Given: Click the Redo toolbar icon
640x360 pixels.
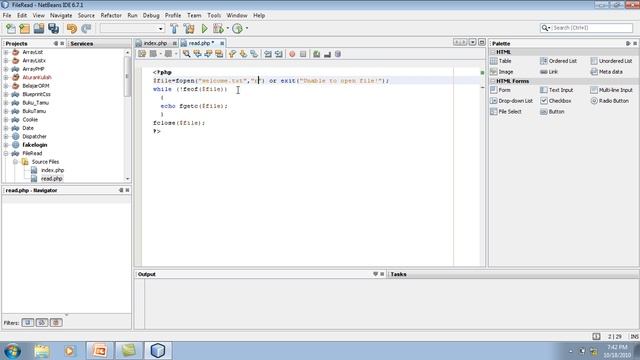Looking at the screenshot, I should point(86,29).
